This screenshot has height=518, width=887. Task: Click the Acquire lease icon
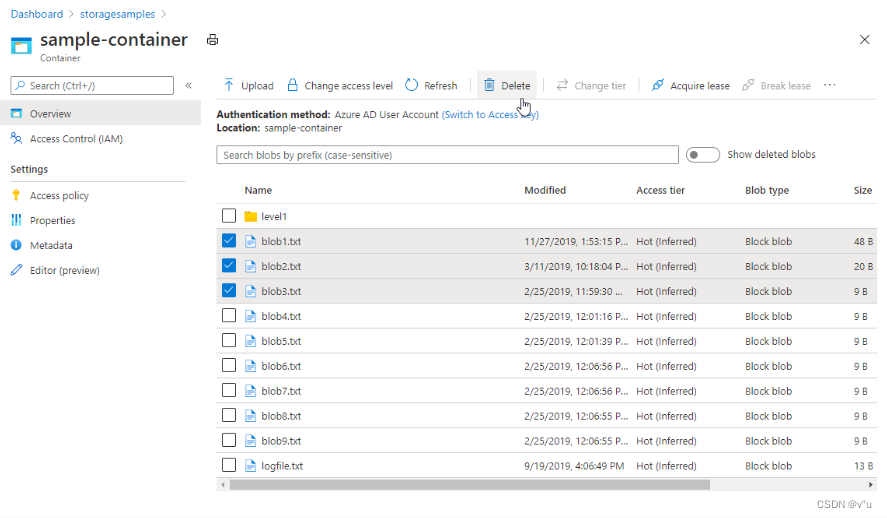657,85
